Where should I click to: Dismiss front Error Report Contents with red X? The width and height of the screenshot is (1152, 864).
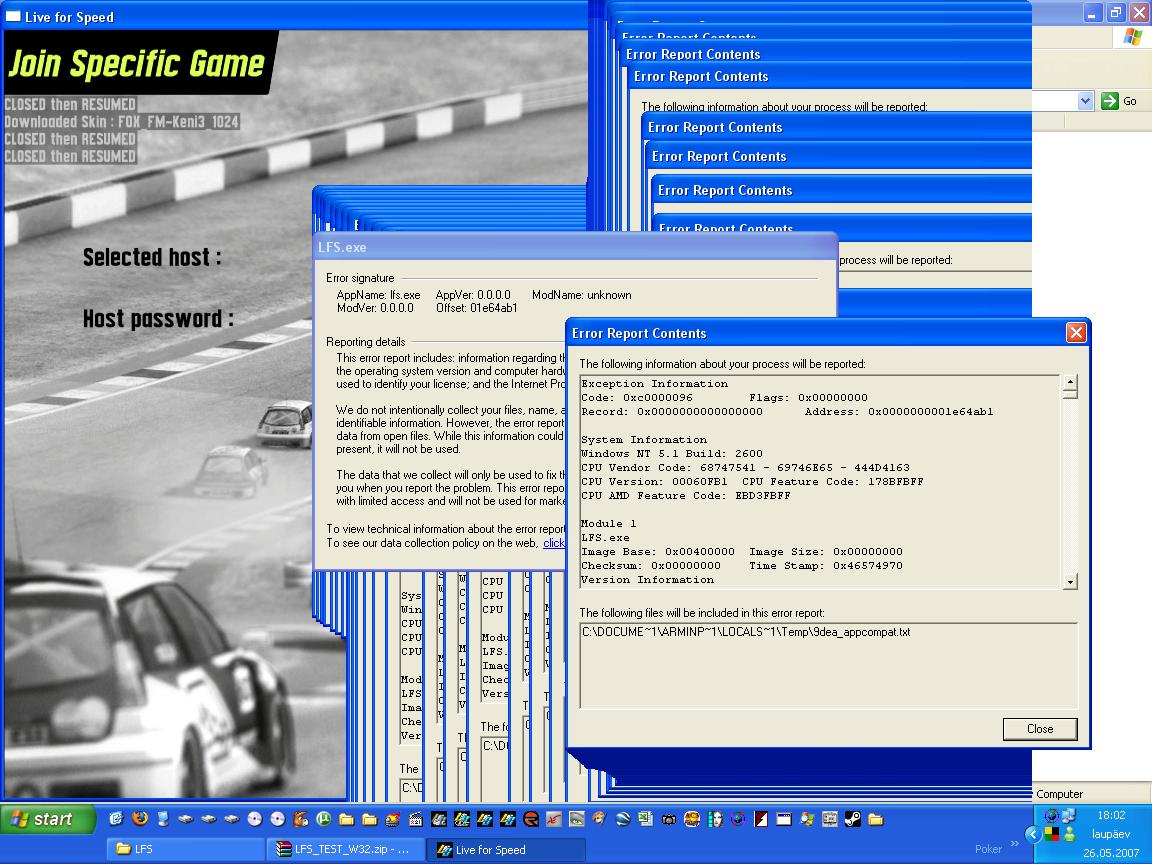click(1076, 333)
